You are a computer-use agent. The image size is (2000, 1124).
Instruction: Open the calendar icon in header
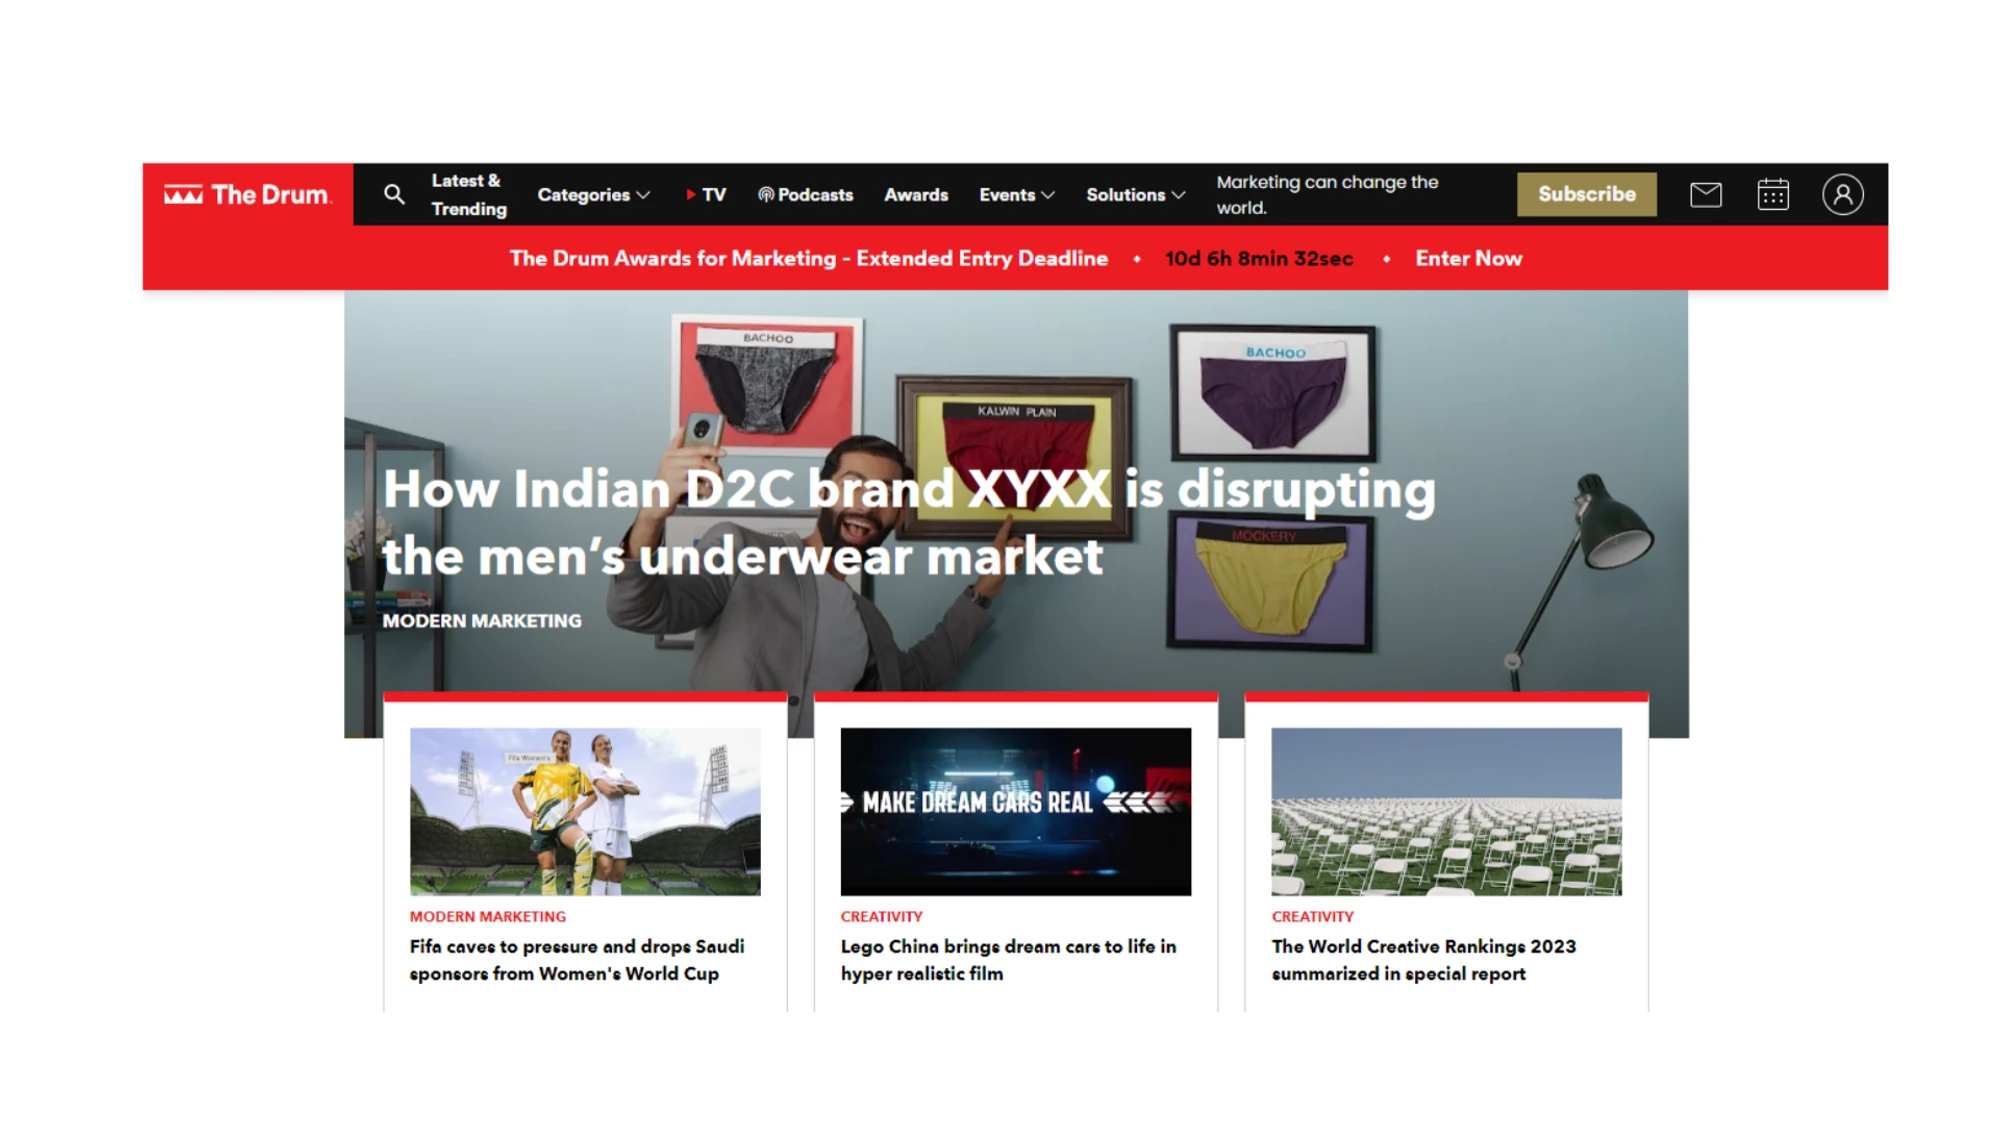[x=1772, y=194]
